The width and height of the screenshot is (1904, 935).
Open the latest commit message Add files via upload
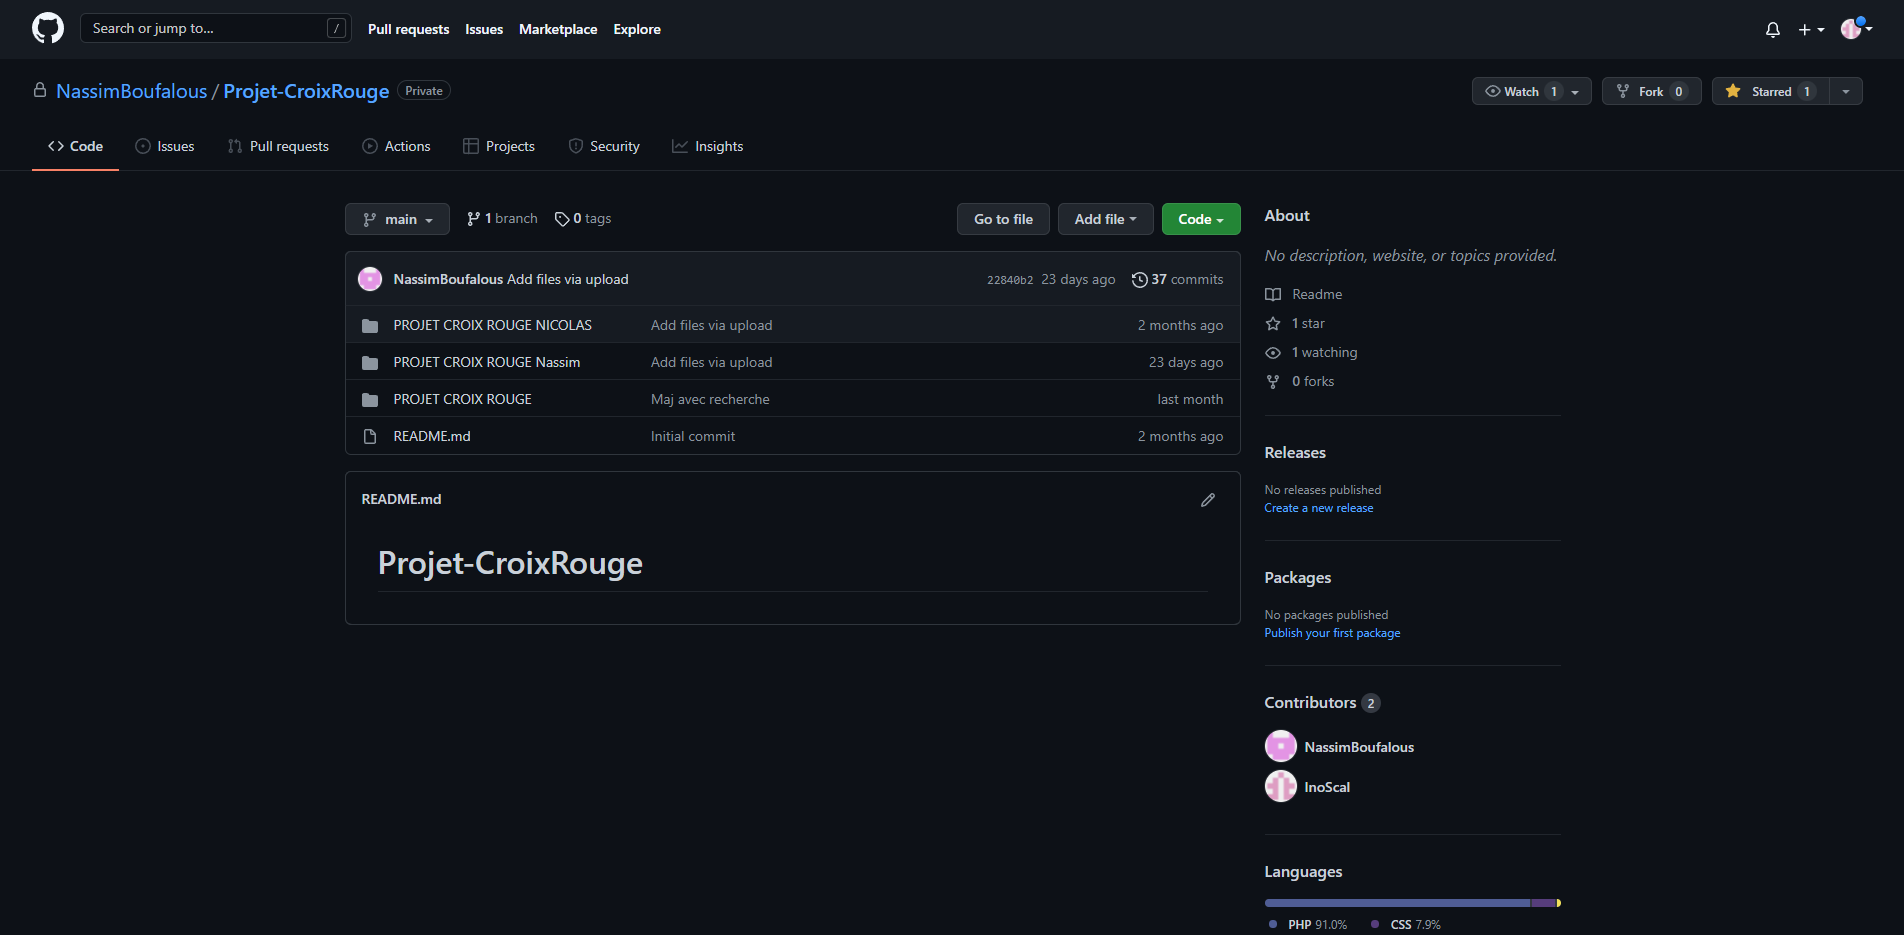coord(568,279)
